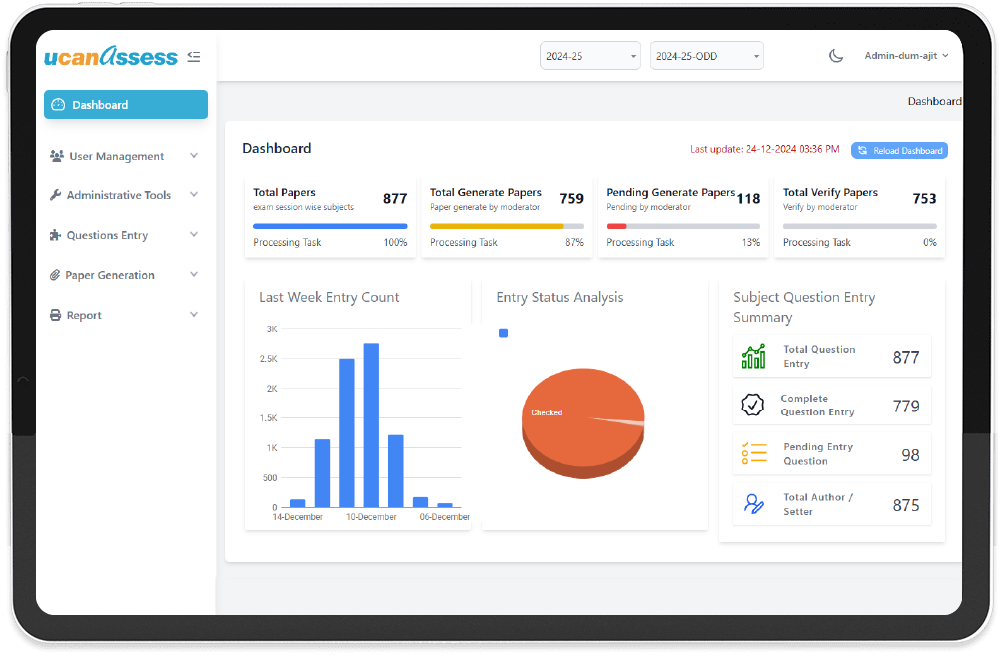Viewport: 1002px width, 657px height.
Task: Click the Questions Entry puzzle icon
Action: click(x=56, y=235)
